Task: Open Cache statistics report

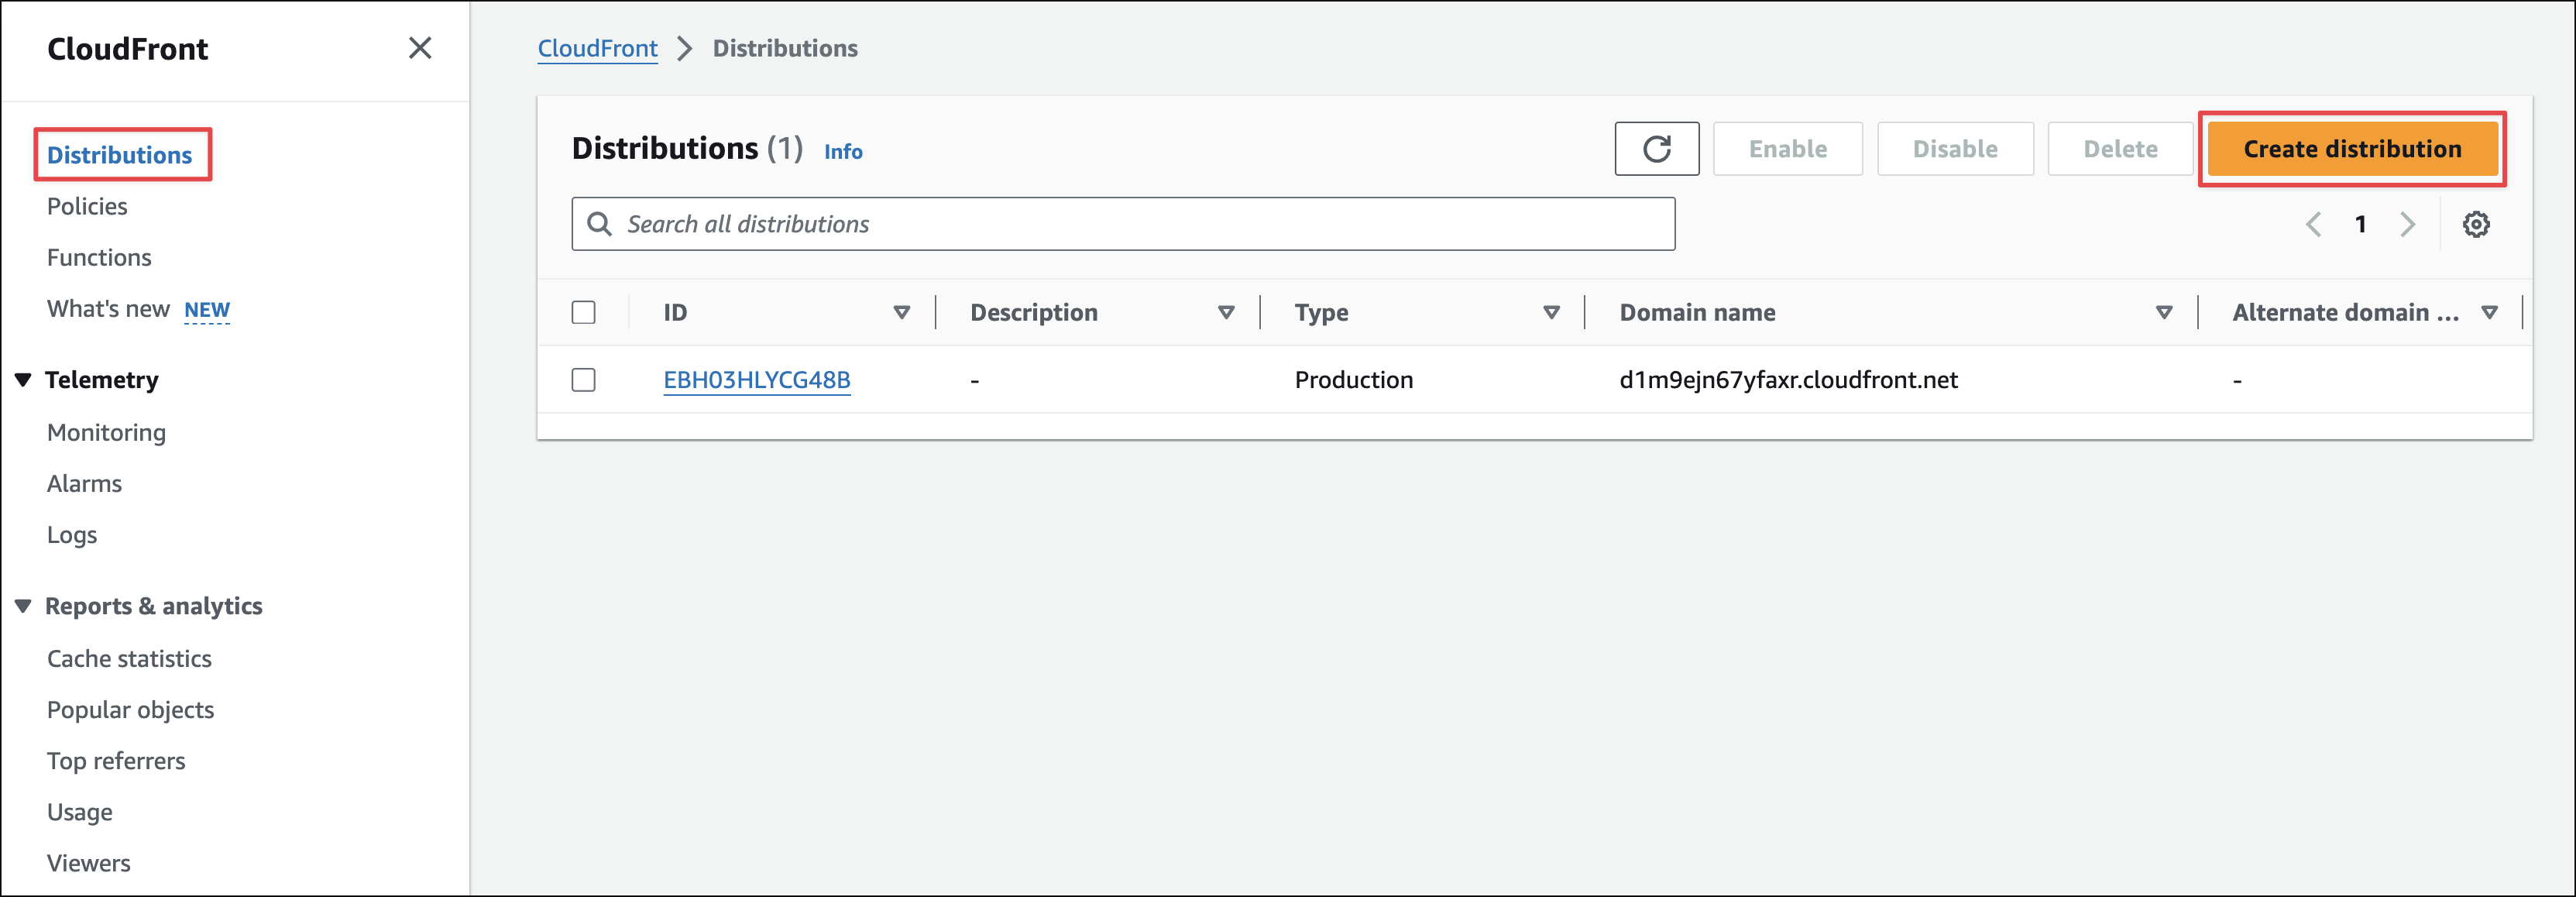Action: pos(129,658)
